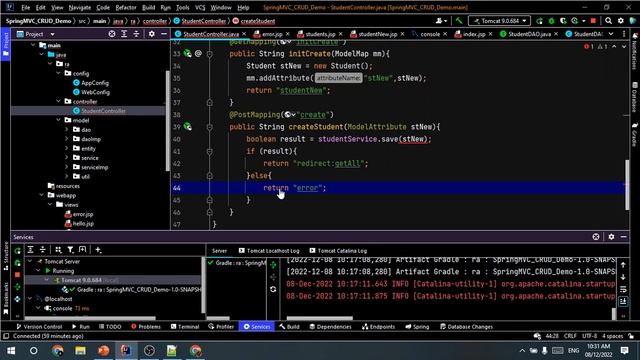Select opened file target icon in Project panel
Viewport: 640px width, 360px height.
[112, 34]
